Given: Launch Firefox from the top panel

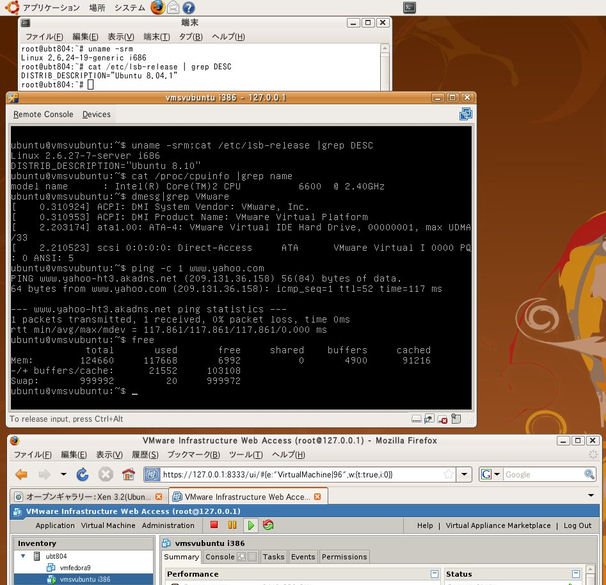Looking at the screenshot, I should 157,7.
